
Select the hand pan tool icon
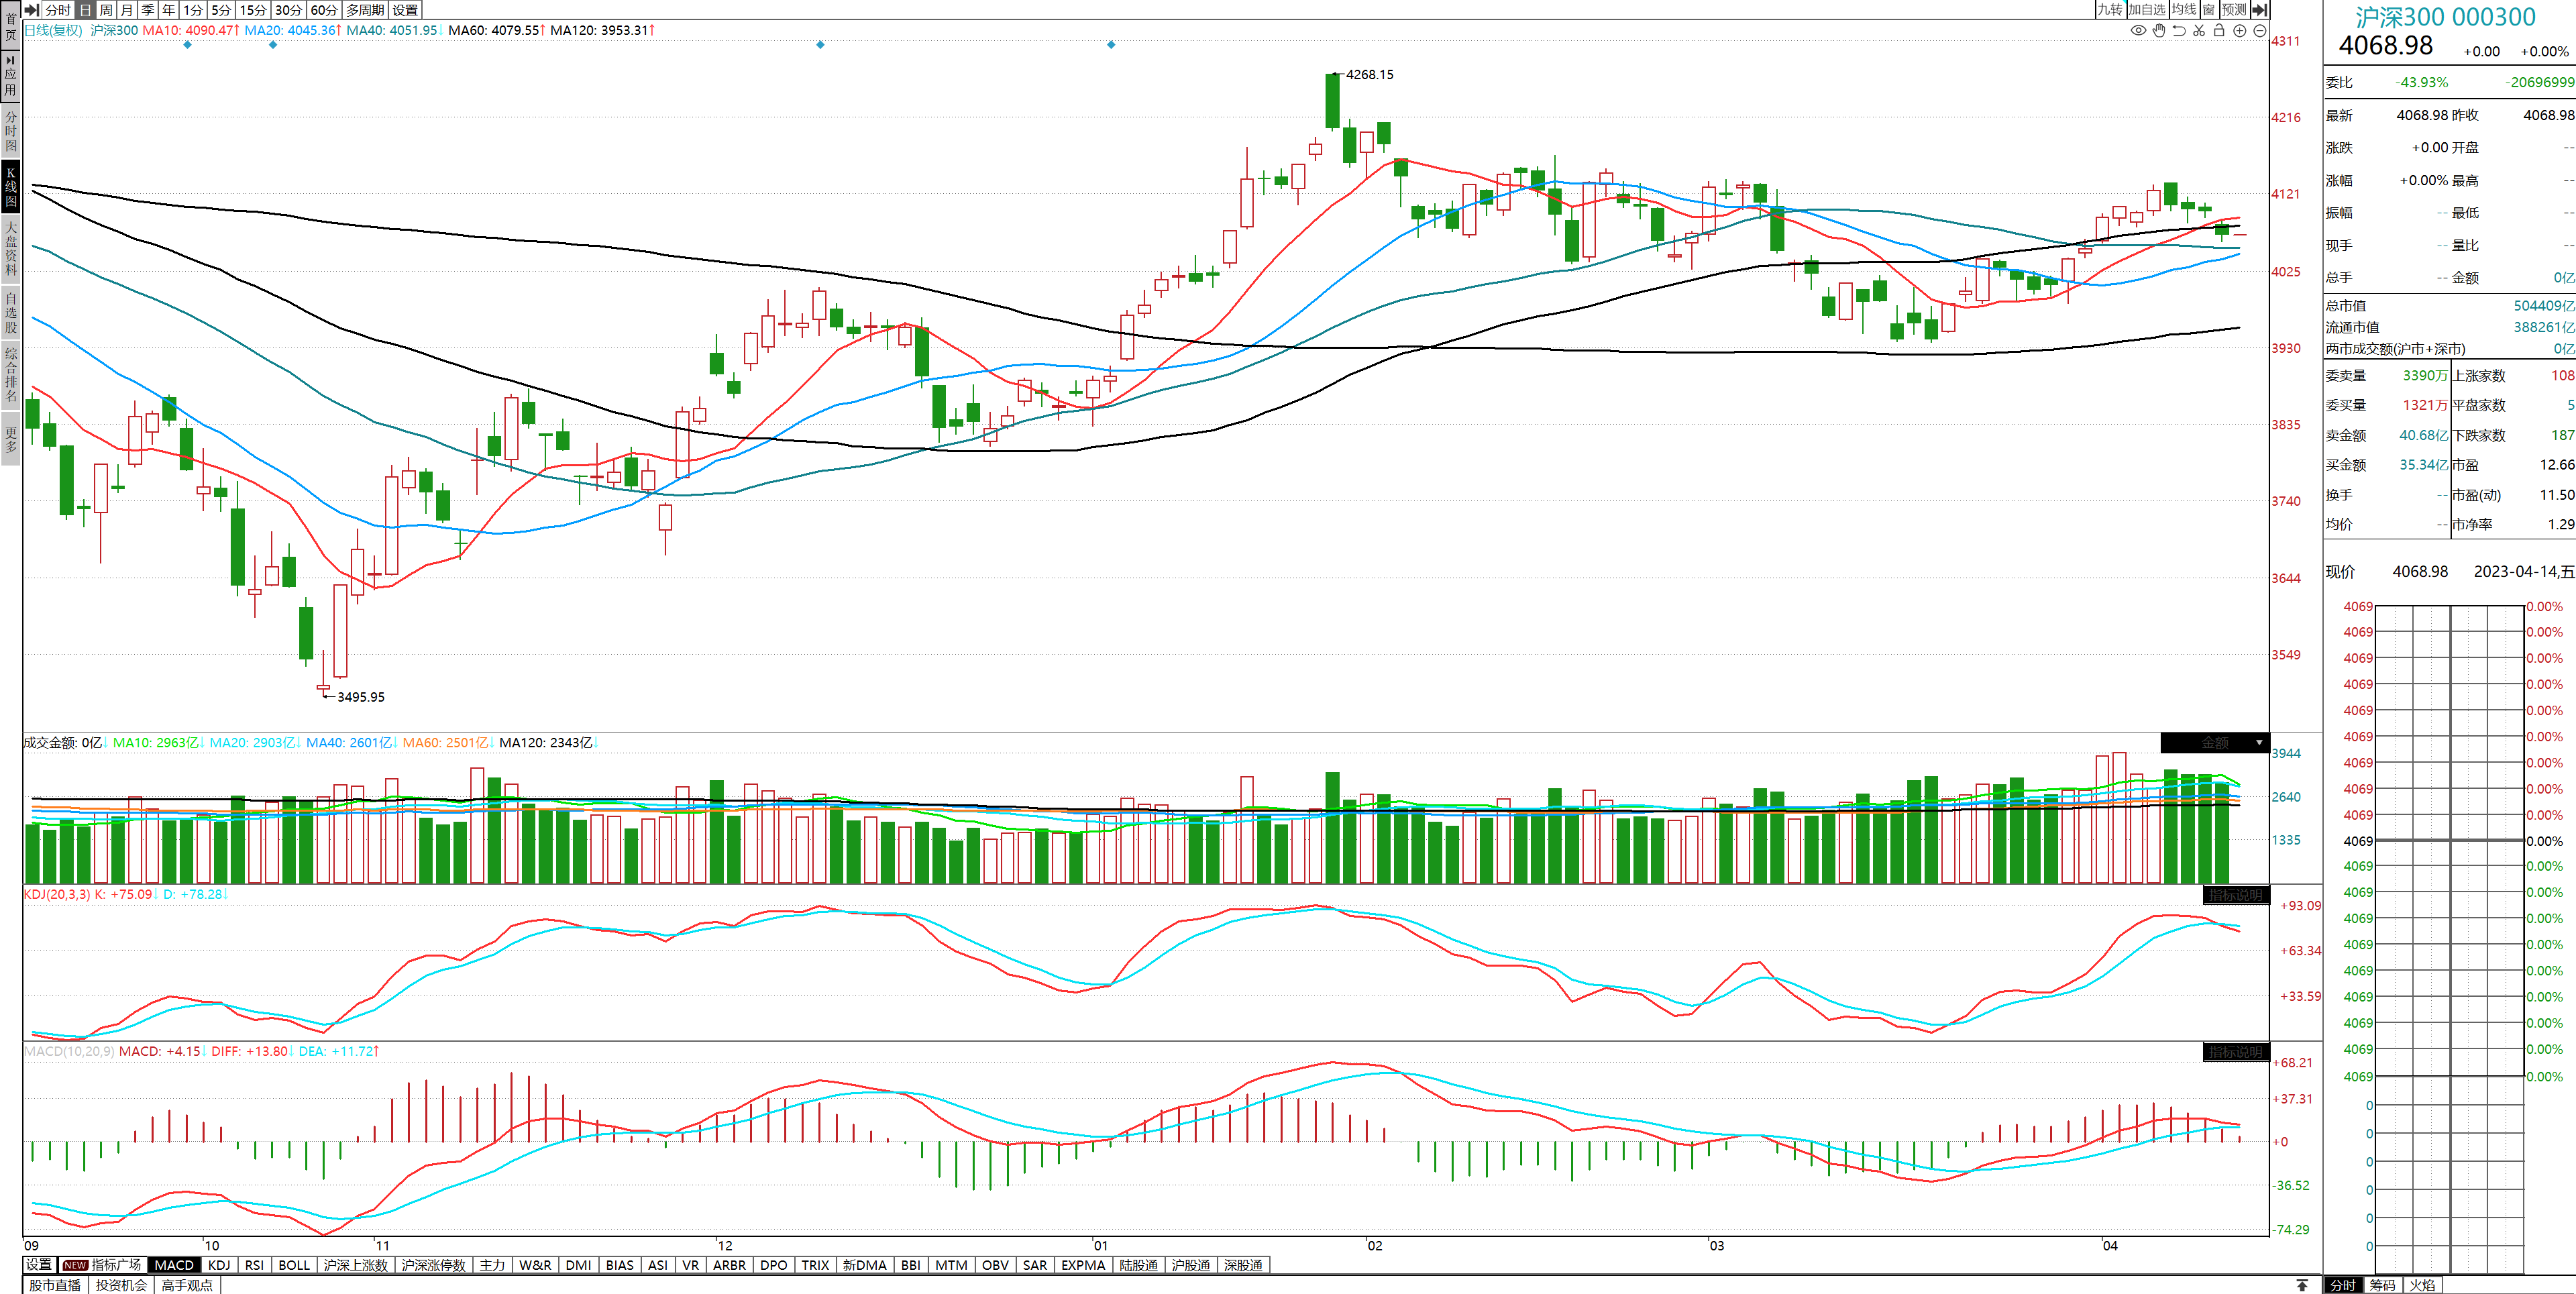2159,31
